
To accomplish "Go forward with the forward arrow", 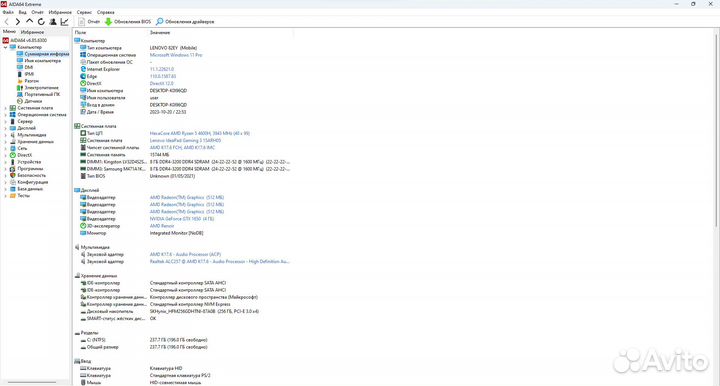I will (18, 22).
